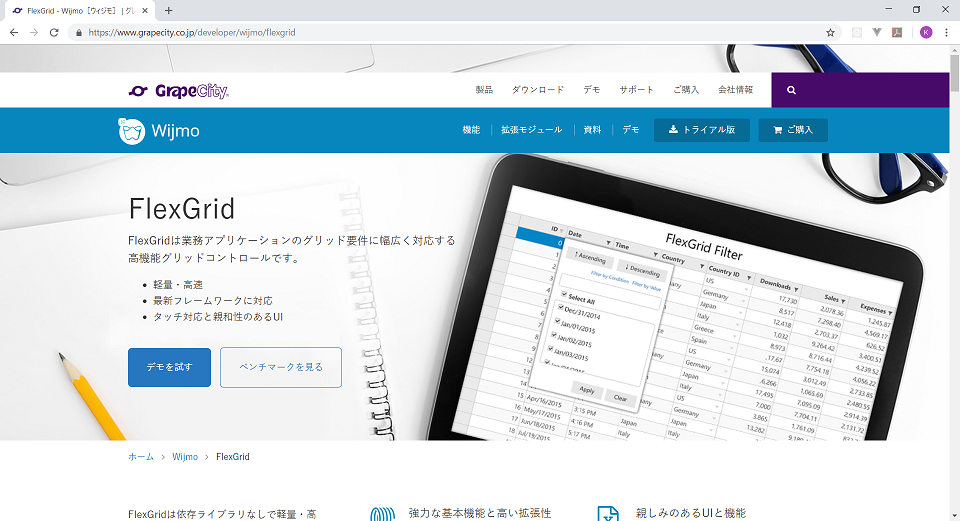960x521 pixels.
Task: Click the 最新フレームワークに対応 bullet text
Action: [213, 301]
